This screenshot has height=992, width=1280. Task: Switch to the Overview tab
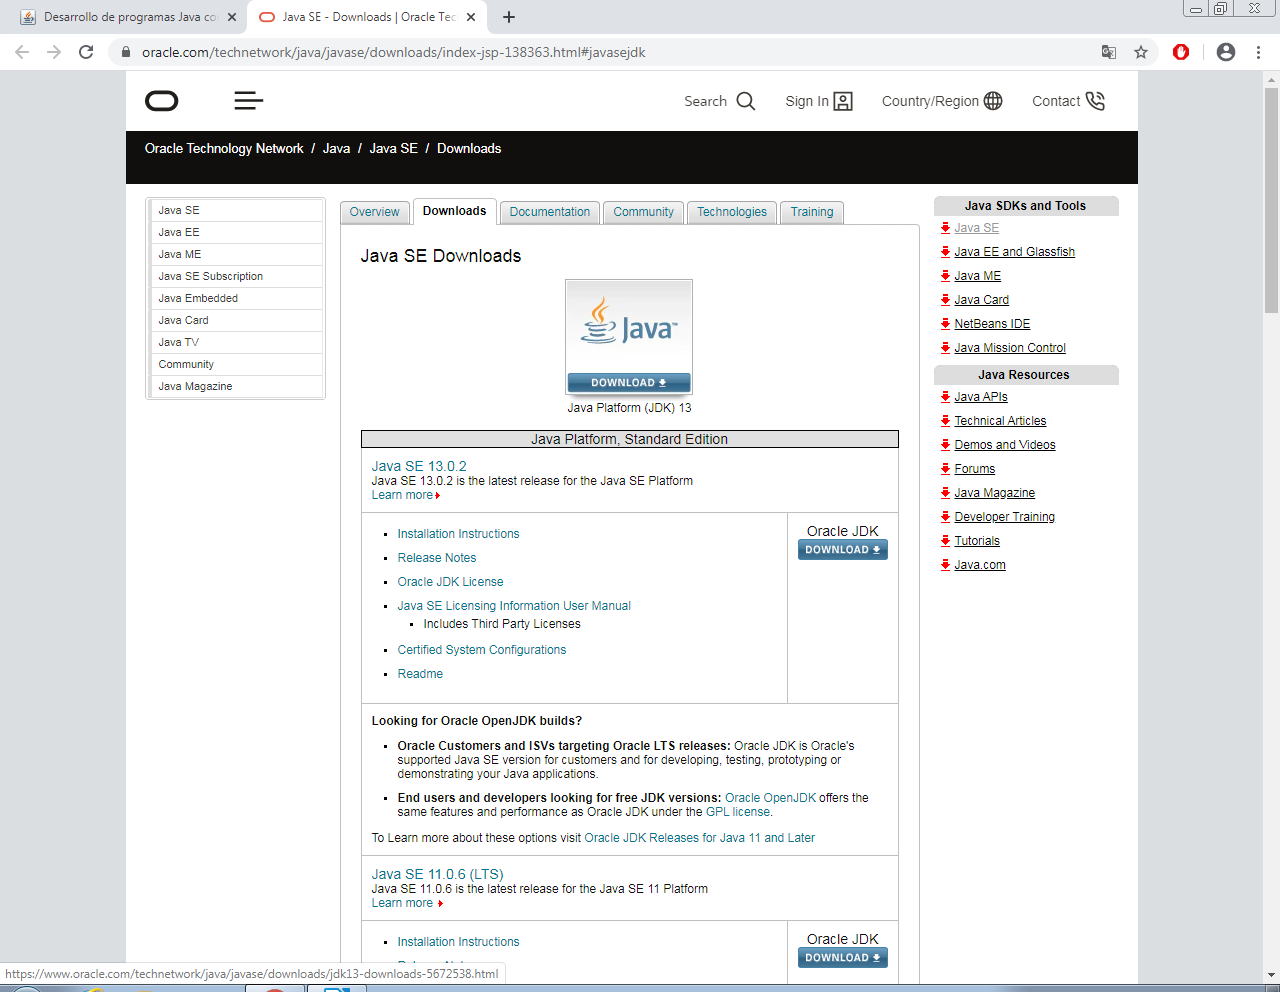point(375,212)
